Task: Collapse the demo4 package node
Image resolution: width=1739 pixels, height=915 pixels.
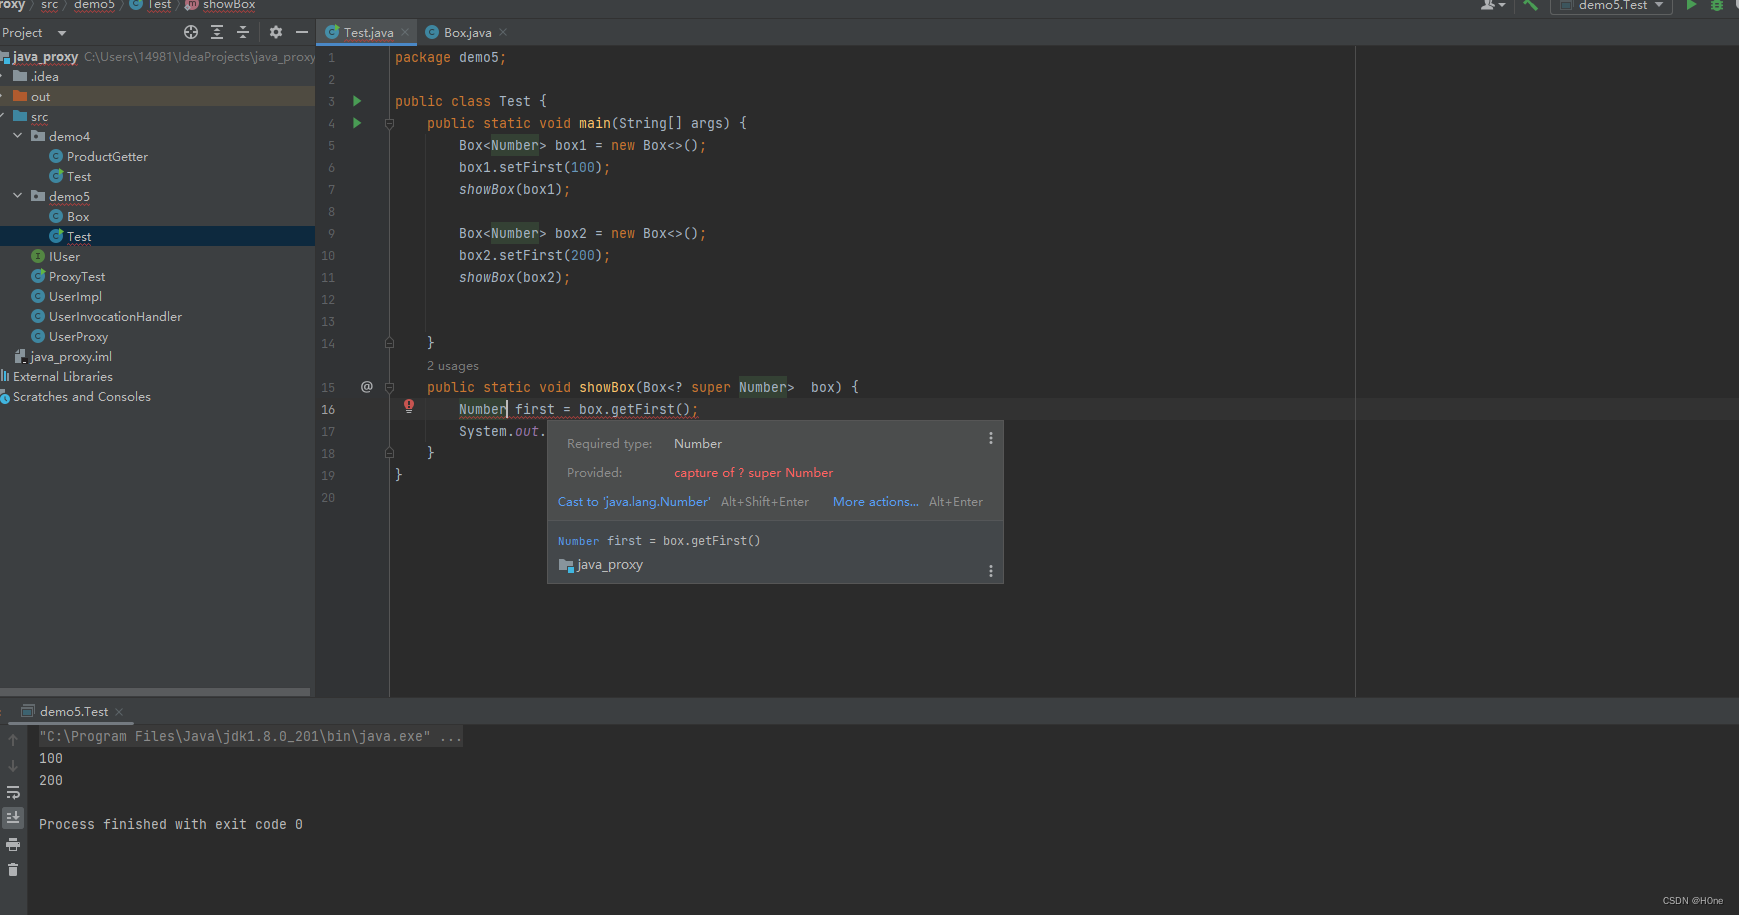Action: (x=18, y=136)
